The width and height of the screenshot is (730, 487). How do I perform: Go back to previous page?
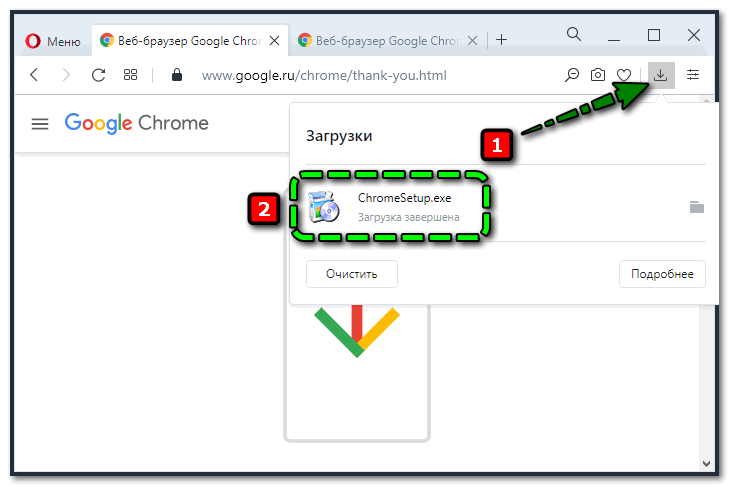point(34,75)
